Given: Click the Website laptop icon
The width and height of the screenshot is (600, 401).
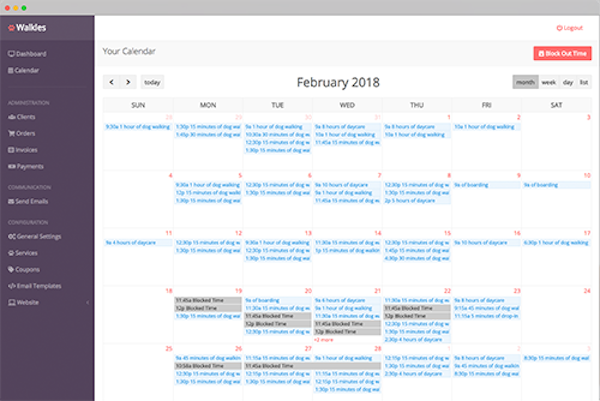Looking at the screenshot, I should tap(11, 302).
